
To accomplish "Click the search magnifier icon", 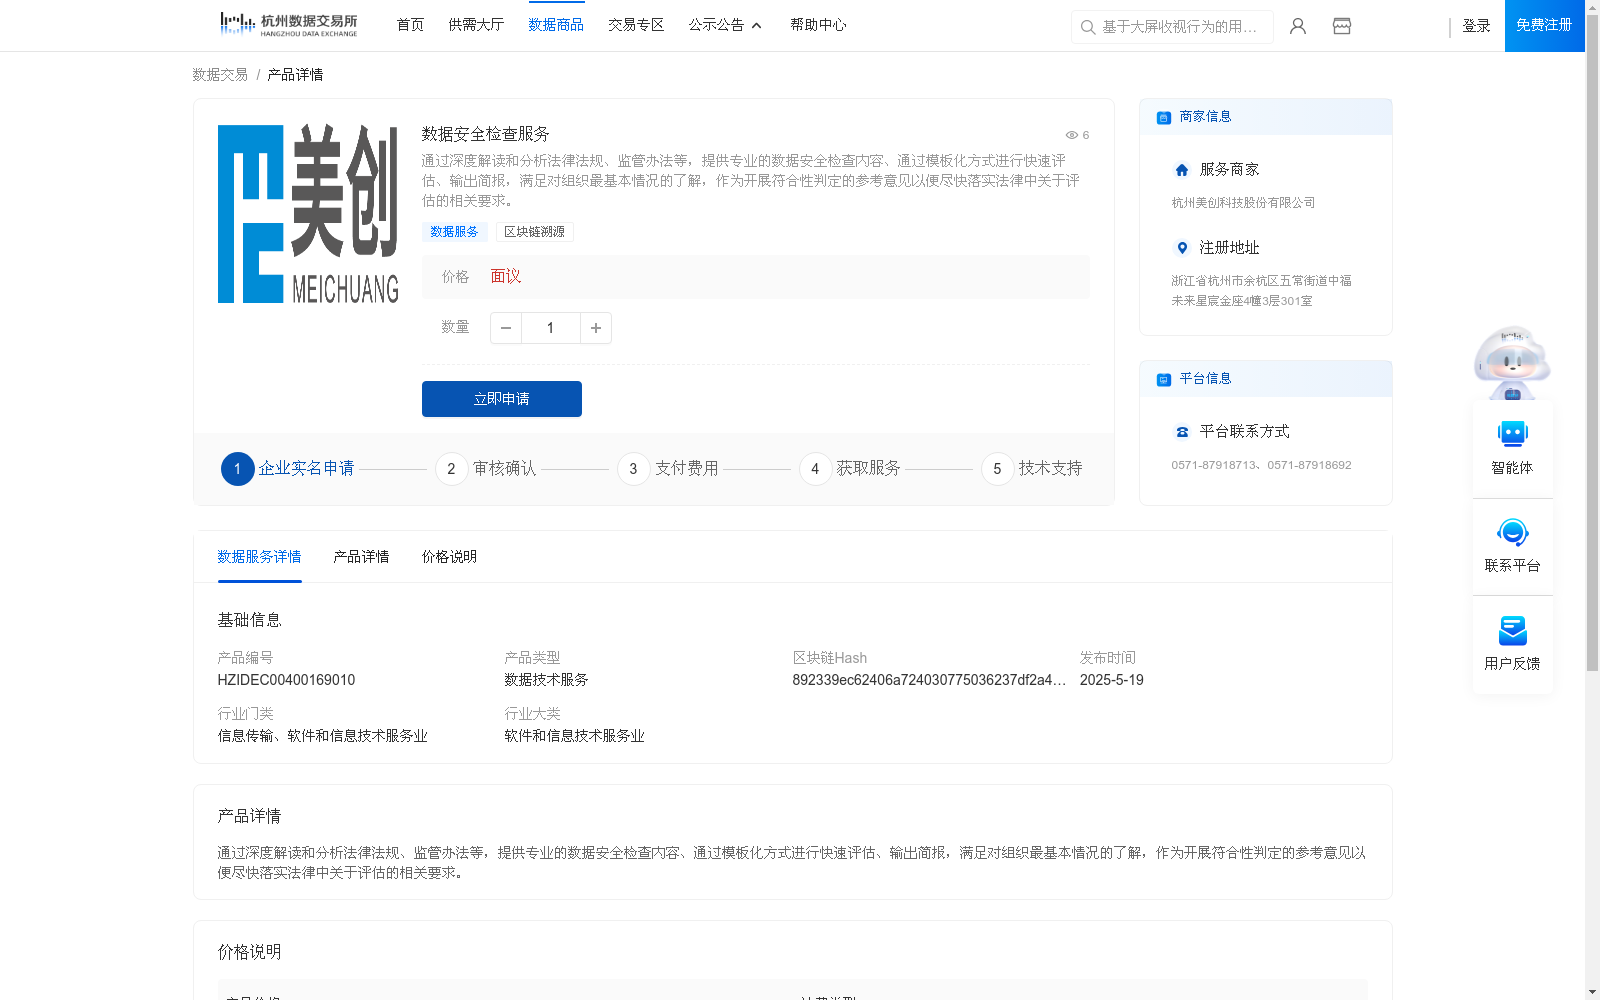I will 1088,27.
